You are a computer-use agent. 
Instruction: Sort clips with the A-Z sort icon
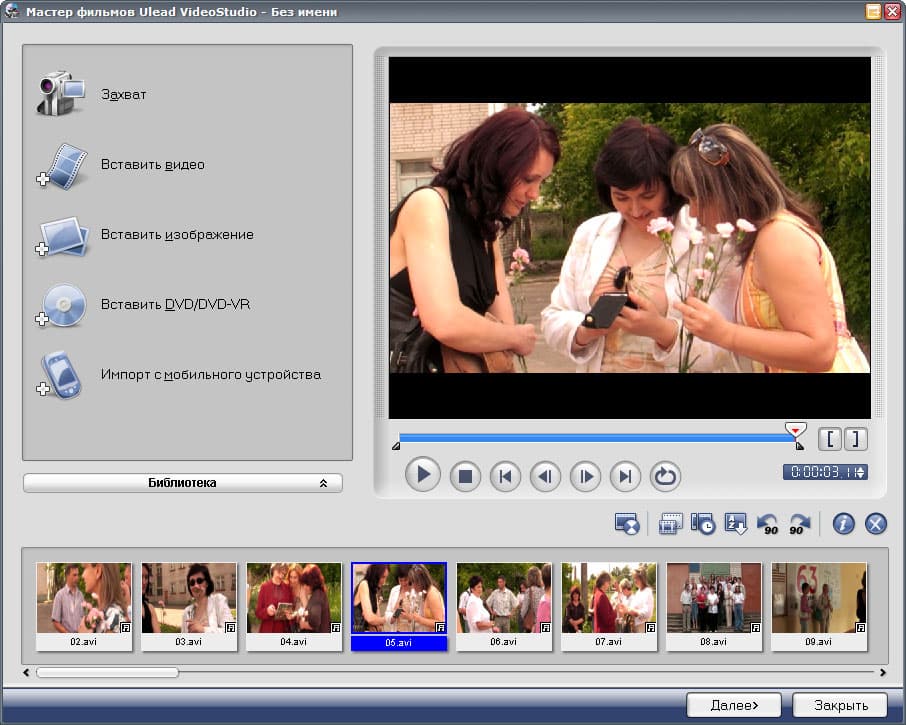point(736,524)
